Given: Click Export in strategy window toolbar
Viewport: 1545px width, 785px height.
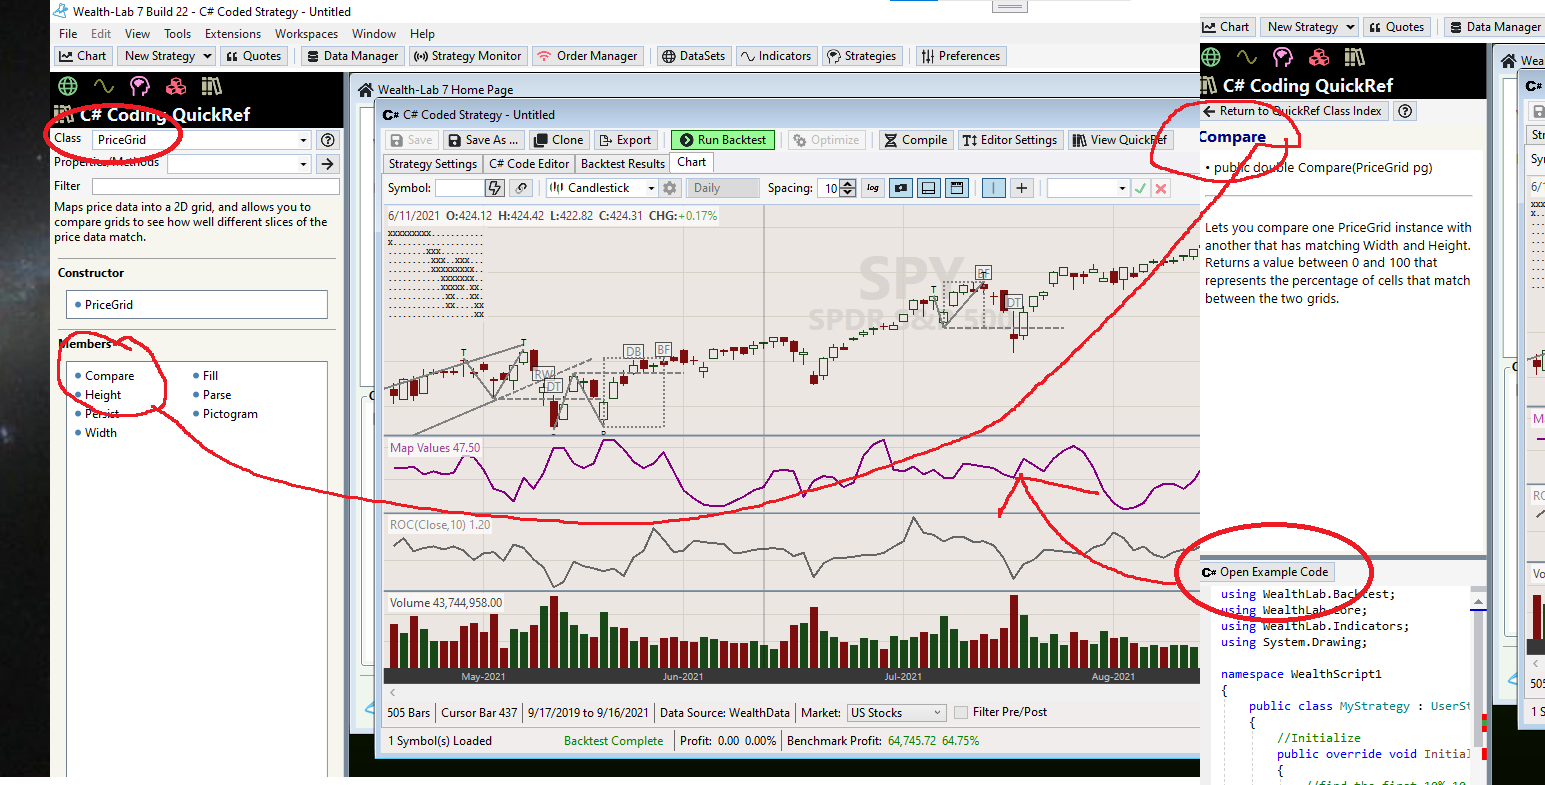Looking at the screenshot, I should tap(625, 140).
